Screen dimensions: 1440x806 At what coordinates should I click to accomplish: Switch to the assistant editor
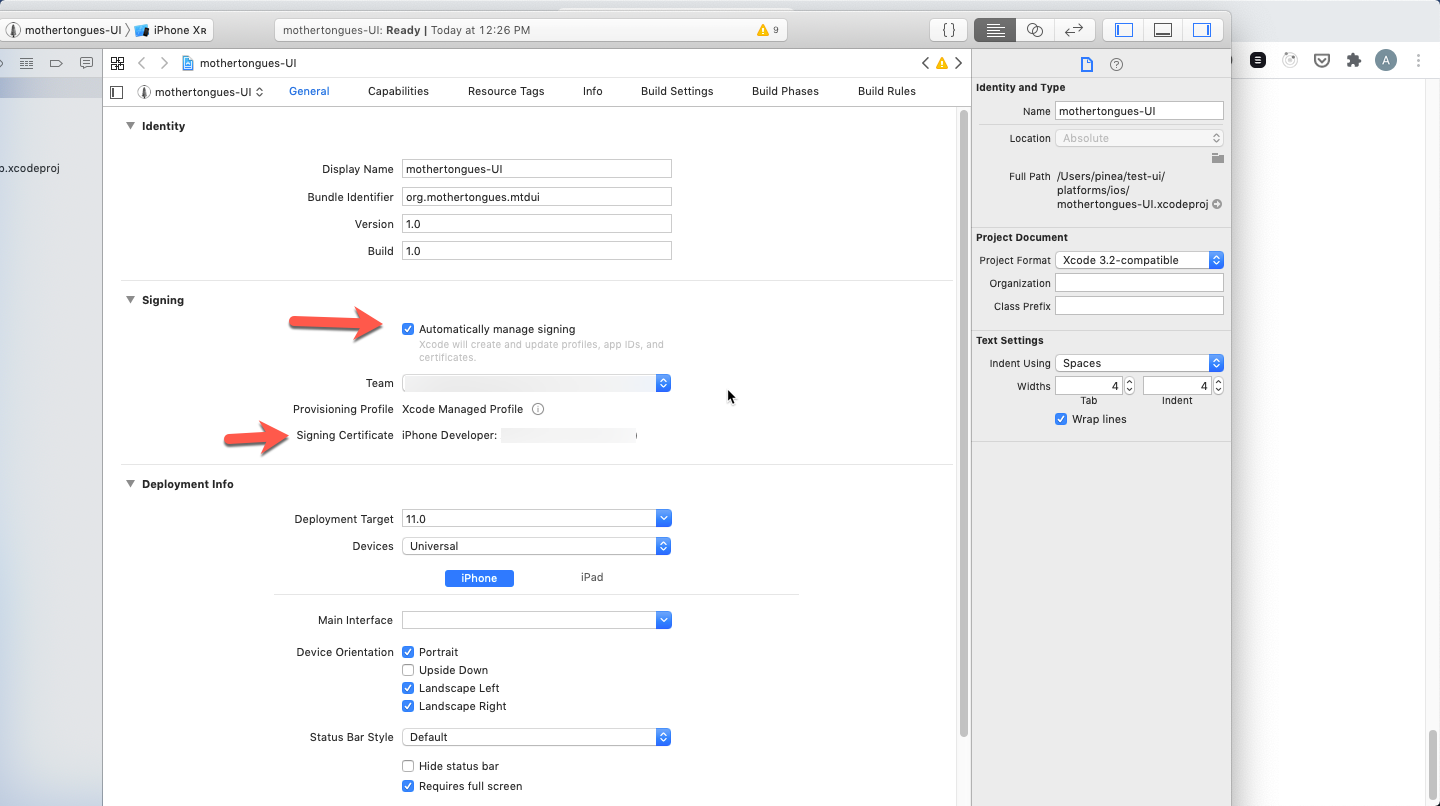coord(1035,30)
